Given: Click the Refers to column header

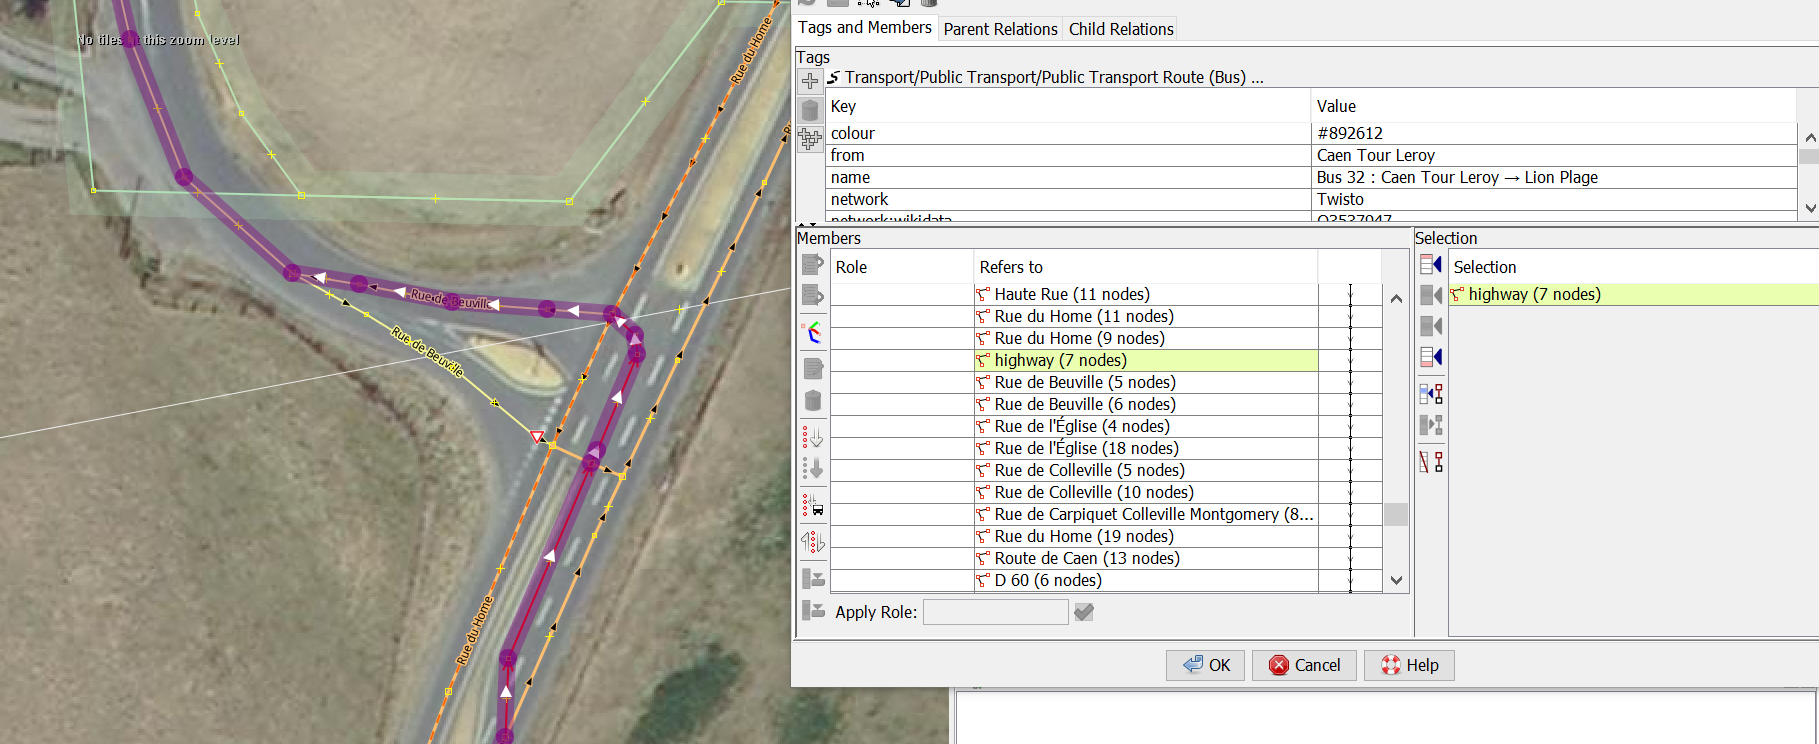Looking at the screenshot, I should click(1146, 267).
